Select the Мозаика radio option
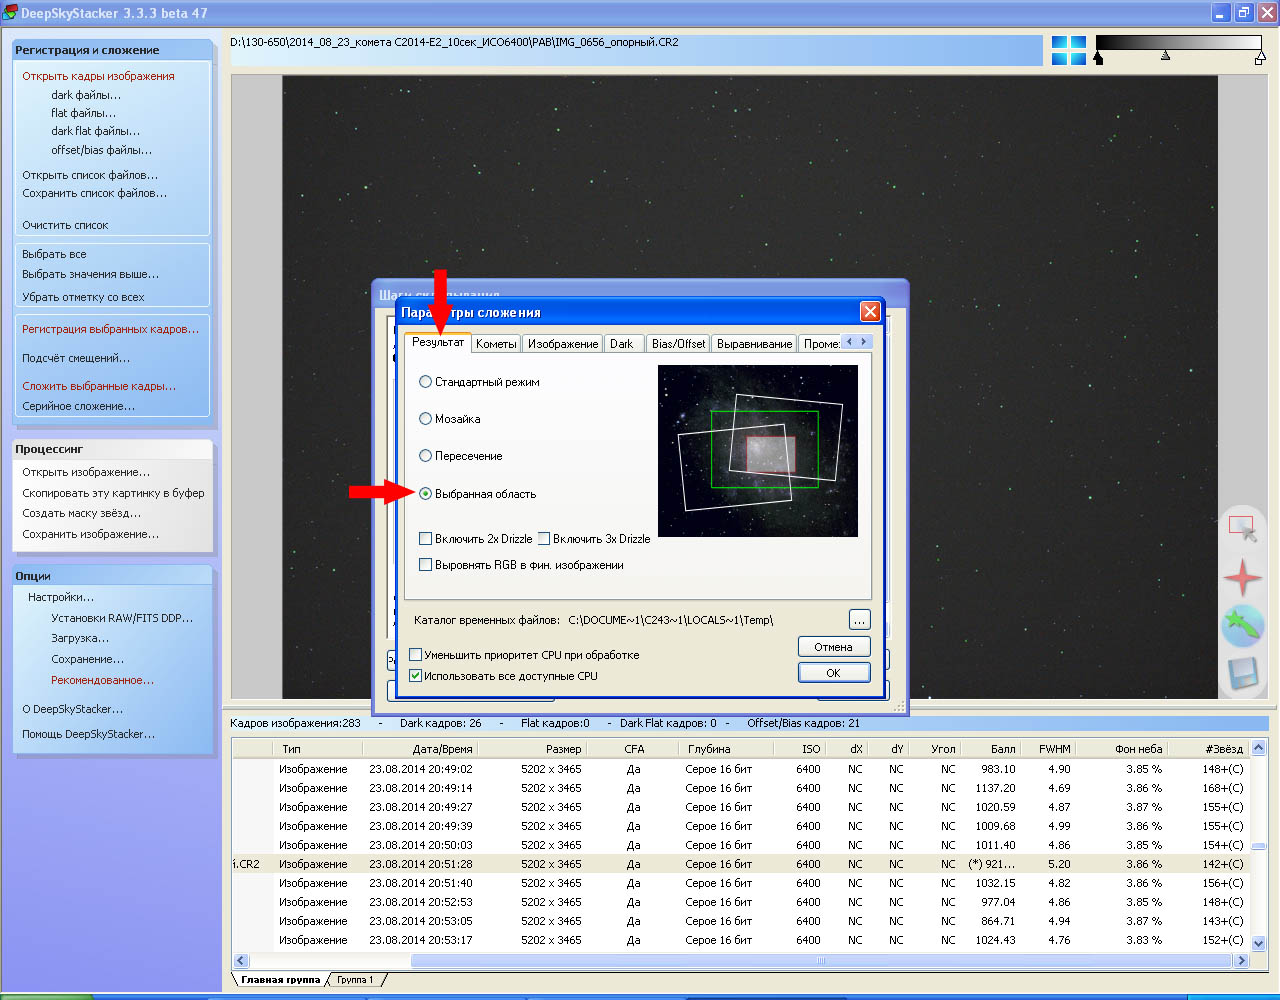1280x1000 pixels. tap(426, 419)
